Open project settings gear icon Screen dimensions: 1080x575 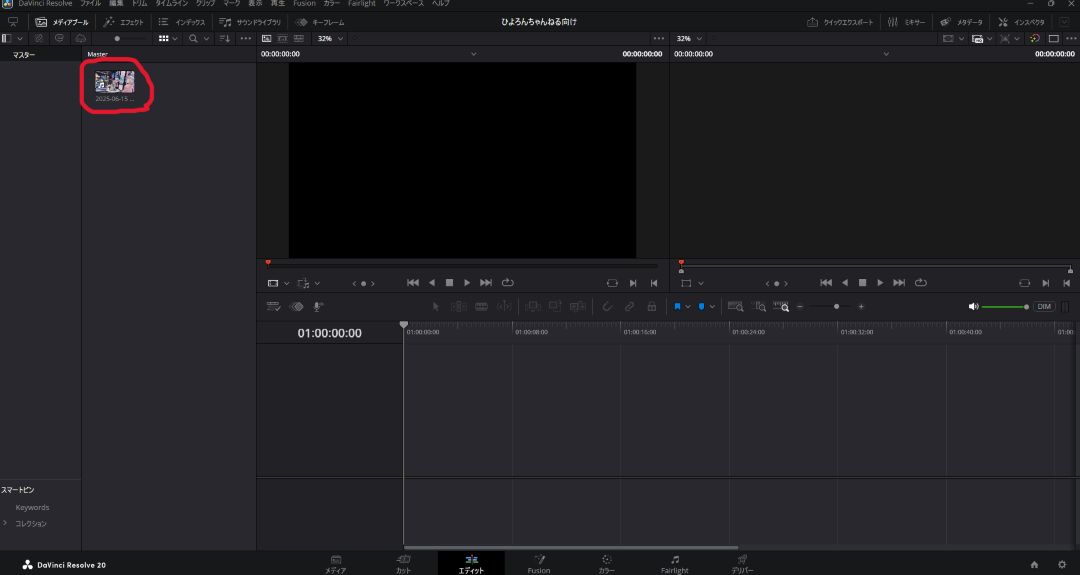coord(1061,565)
